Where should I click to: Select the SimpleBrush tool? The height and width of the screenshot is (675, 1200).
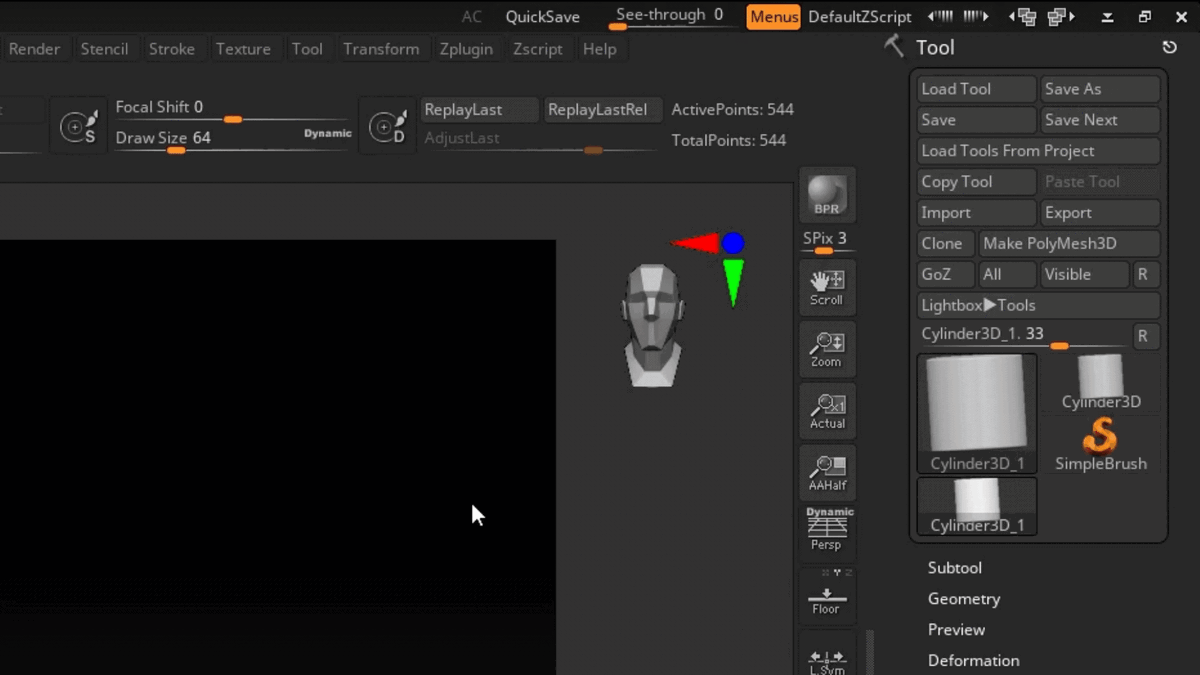coord(1101,445)
